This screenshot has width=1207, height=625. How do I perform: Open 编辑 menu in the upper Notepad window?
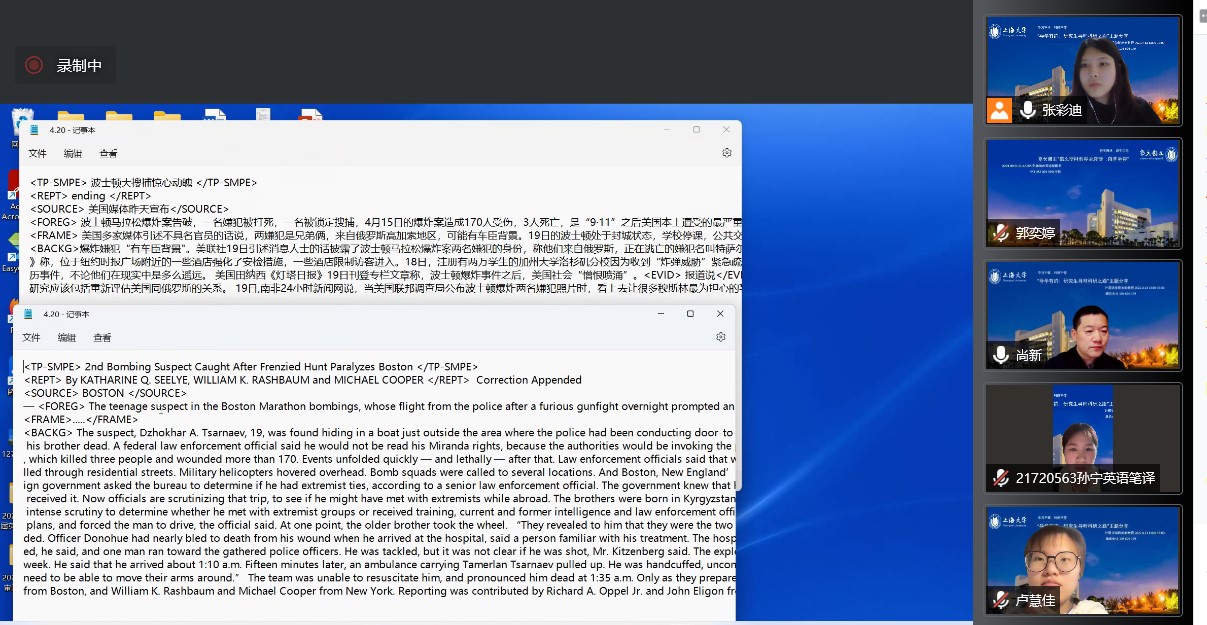click(x=73, y=154)
